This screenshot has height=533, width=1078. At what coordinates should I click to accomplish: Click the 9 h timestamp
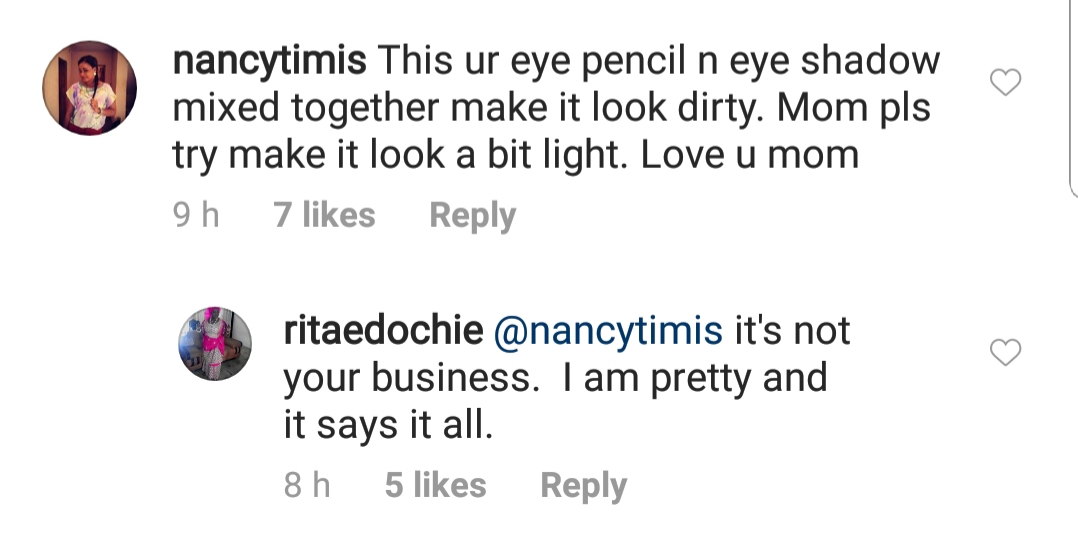pos(196,215)
